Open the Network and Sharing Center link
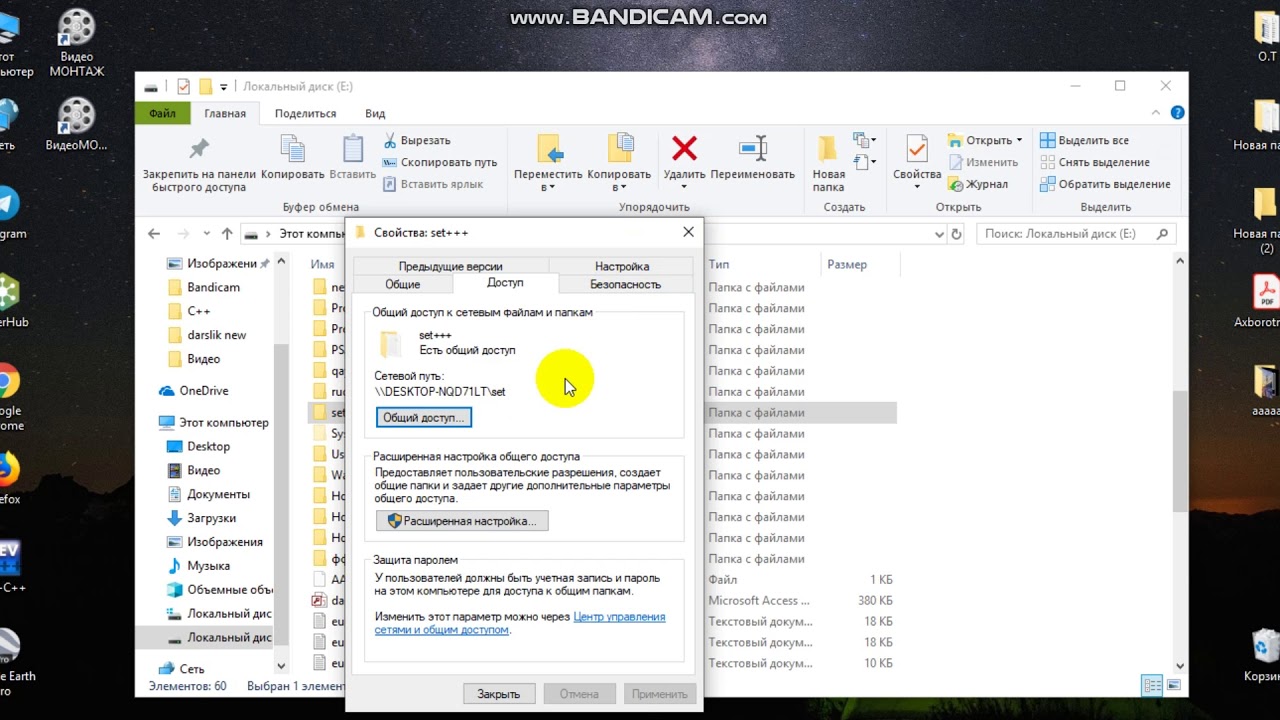Screen dimensions: 1280x720 (x=520, y=623)
